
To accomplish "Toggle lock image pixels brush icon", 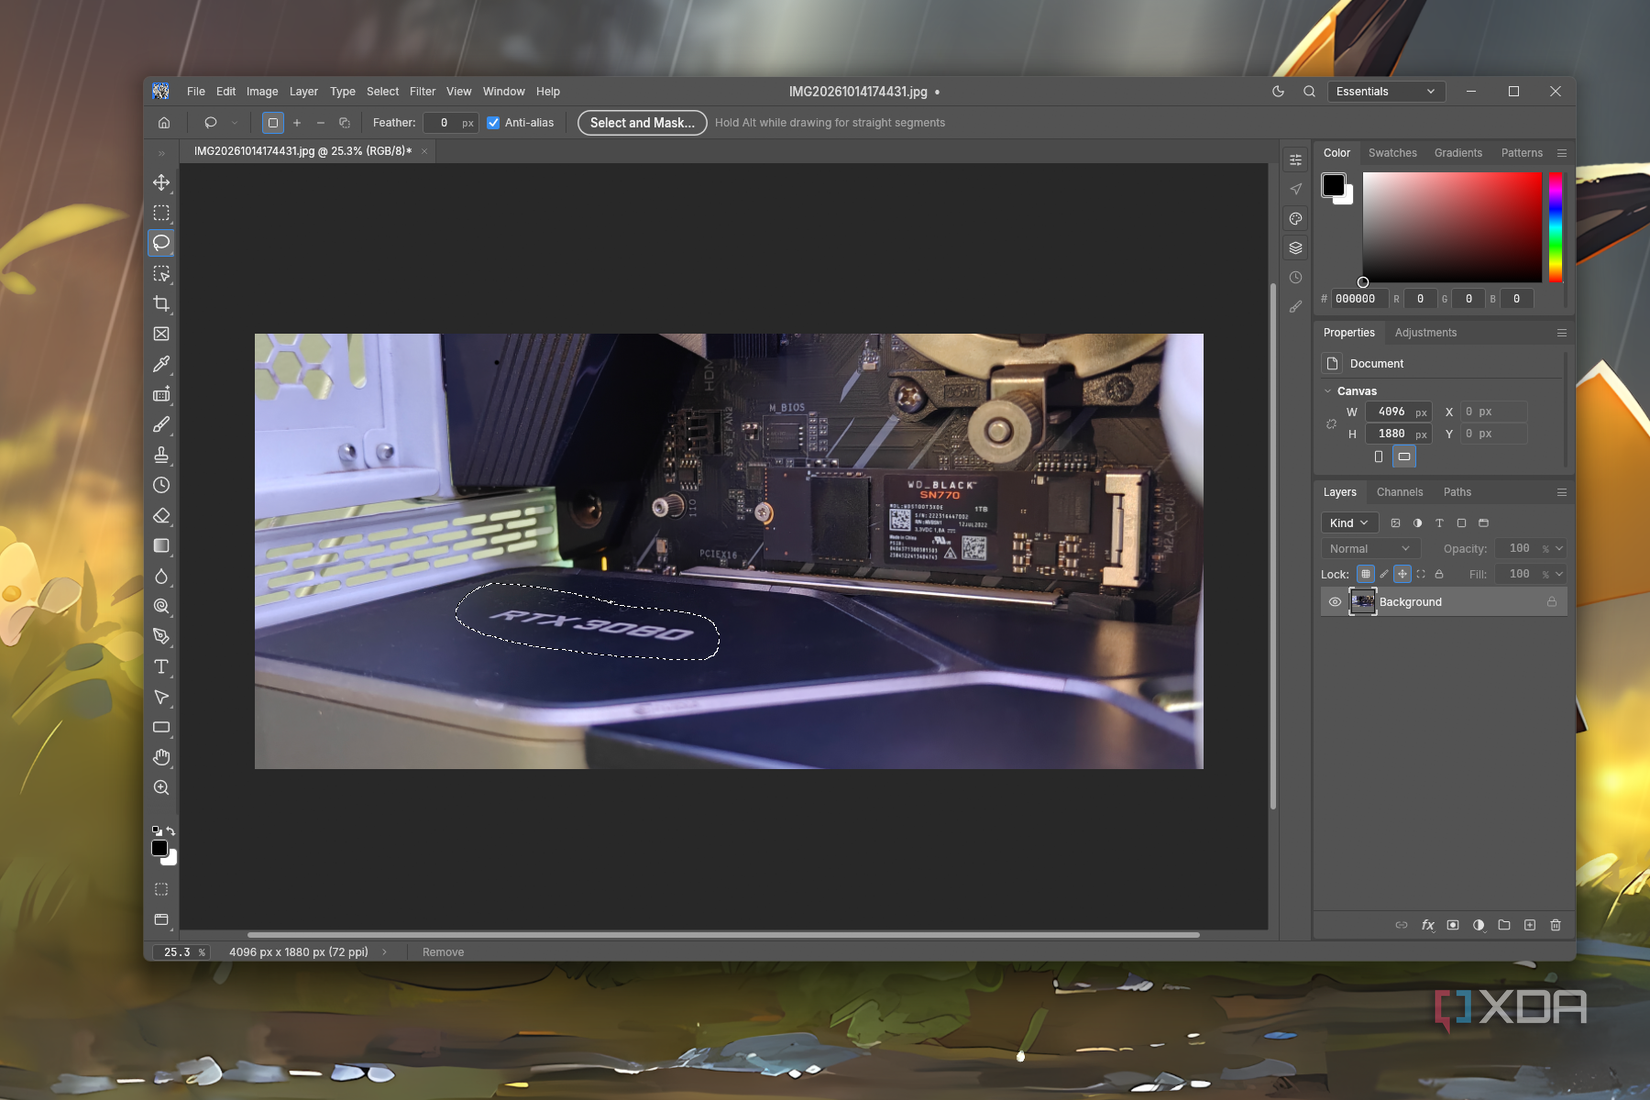I will pos(1384,574).
